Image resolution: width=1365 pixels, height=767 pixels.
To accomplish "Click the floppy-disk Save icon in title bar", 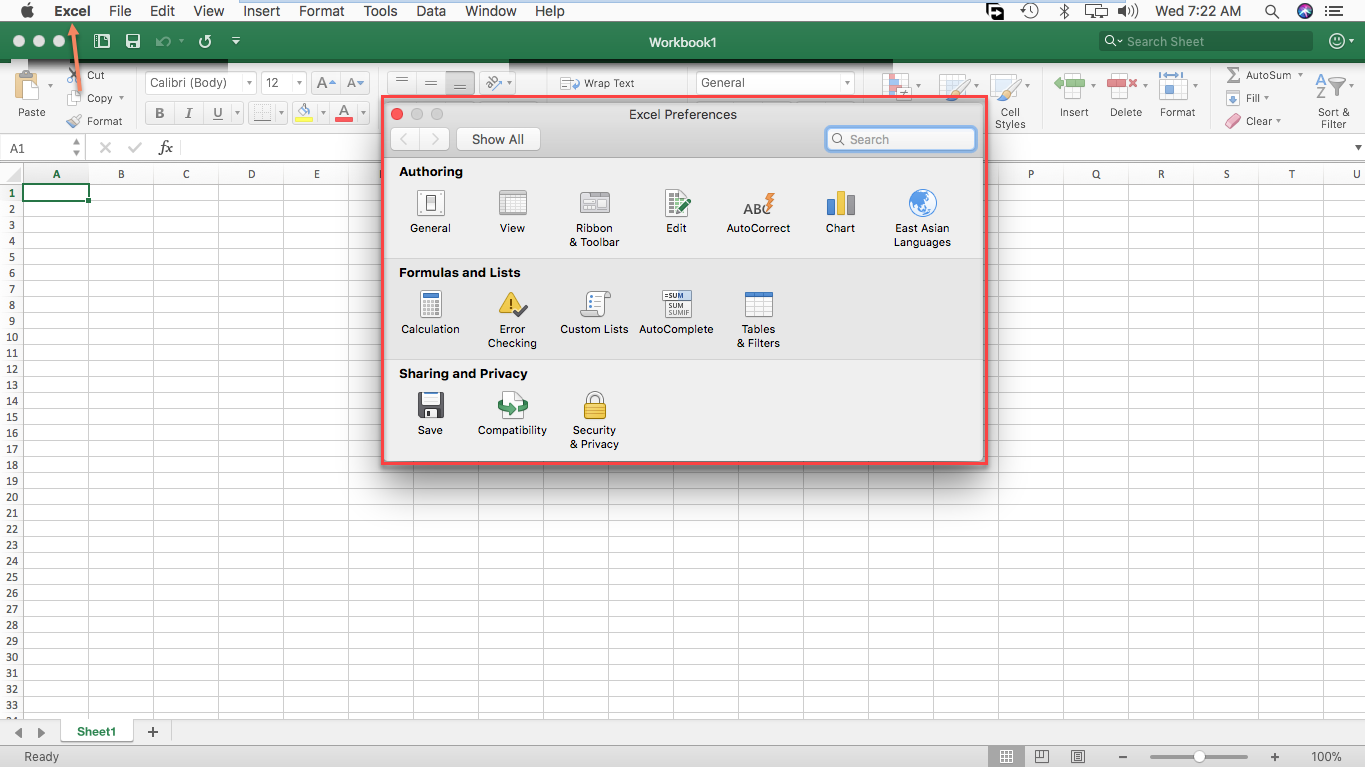I will coord(133,41).
